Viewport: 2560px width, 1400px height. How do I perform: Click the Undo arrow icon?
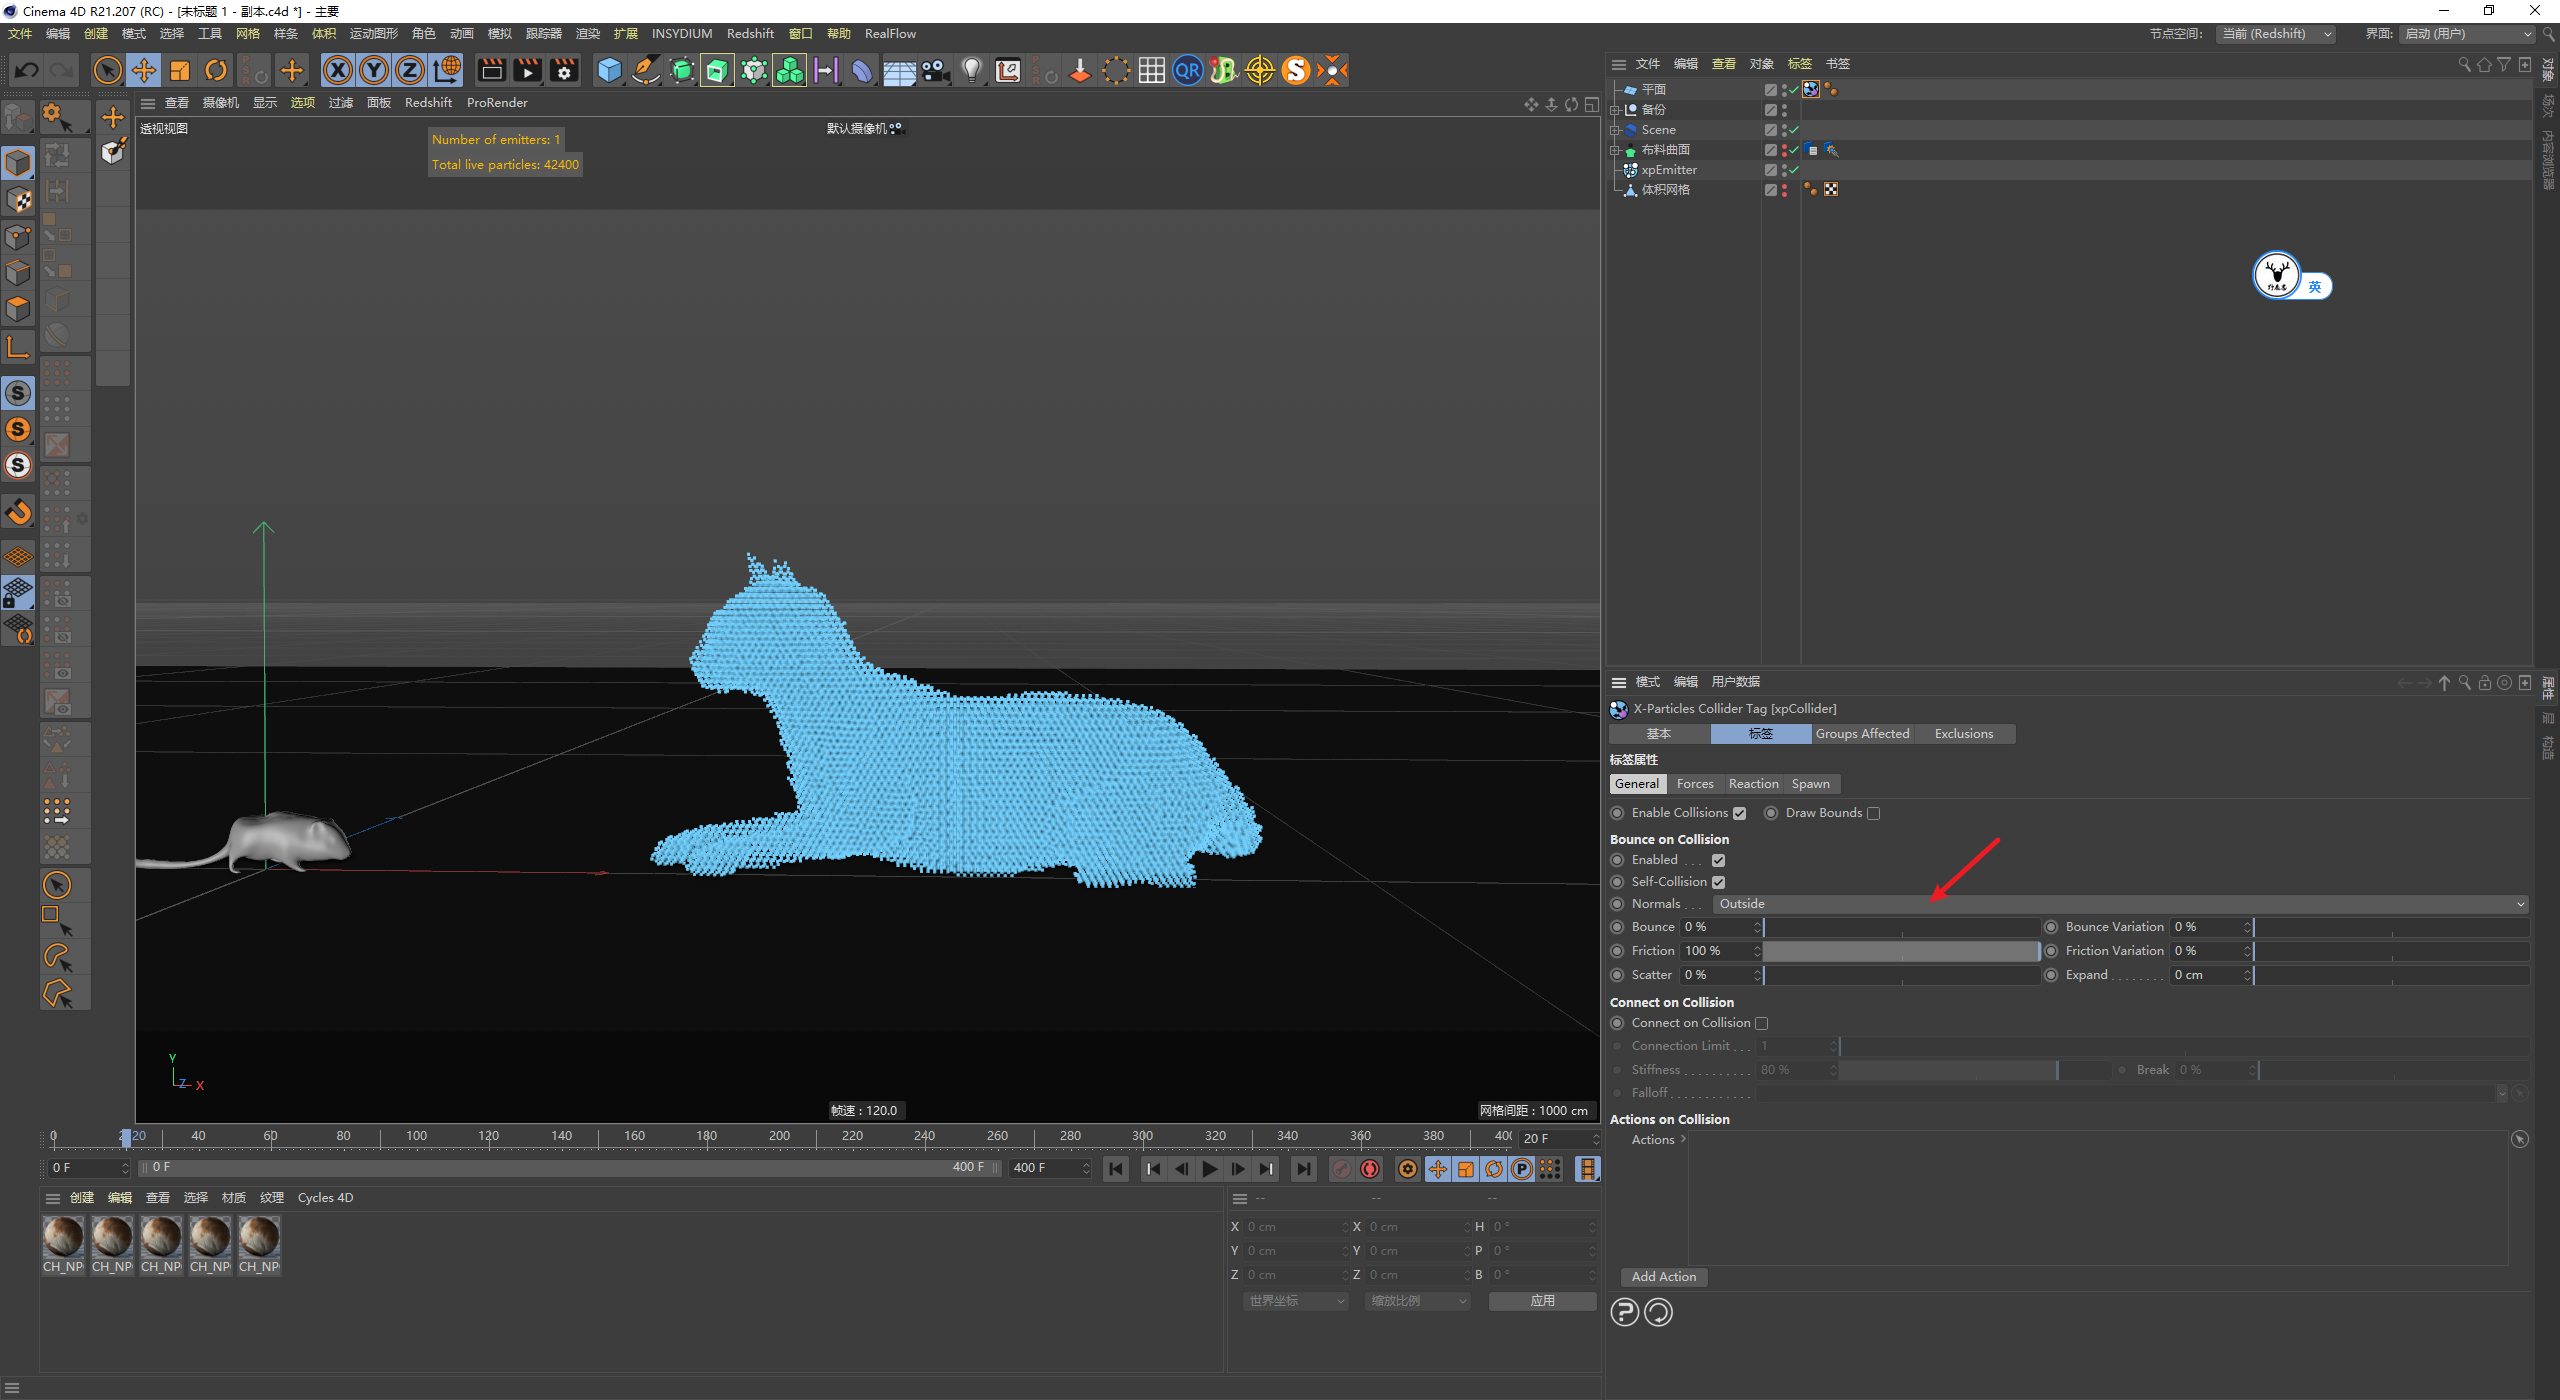tap(27, 70)
